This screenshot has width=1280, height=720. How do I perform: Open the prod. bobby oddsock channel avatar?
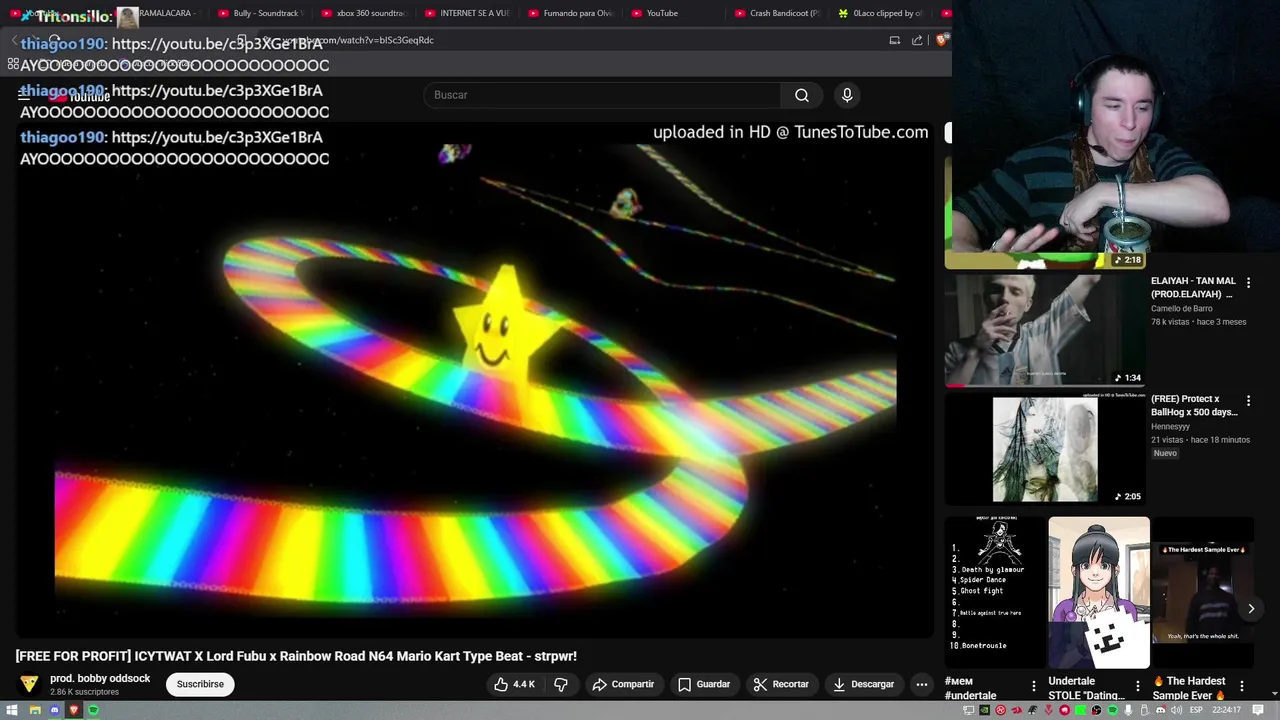[x=29, y=684]
